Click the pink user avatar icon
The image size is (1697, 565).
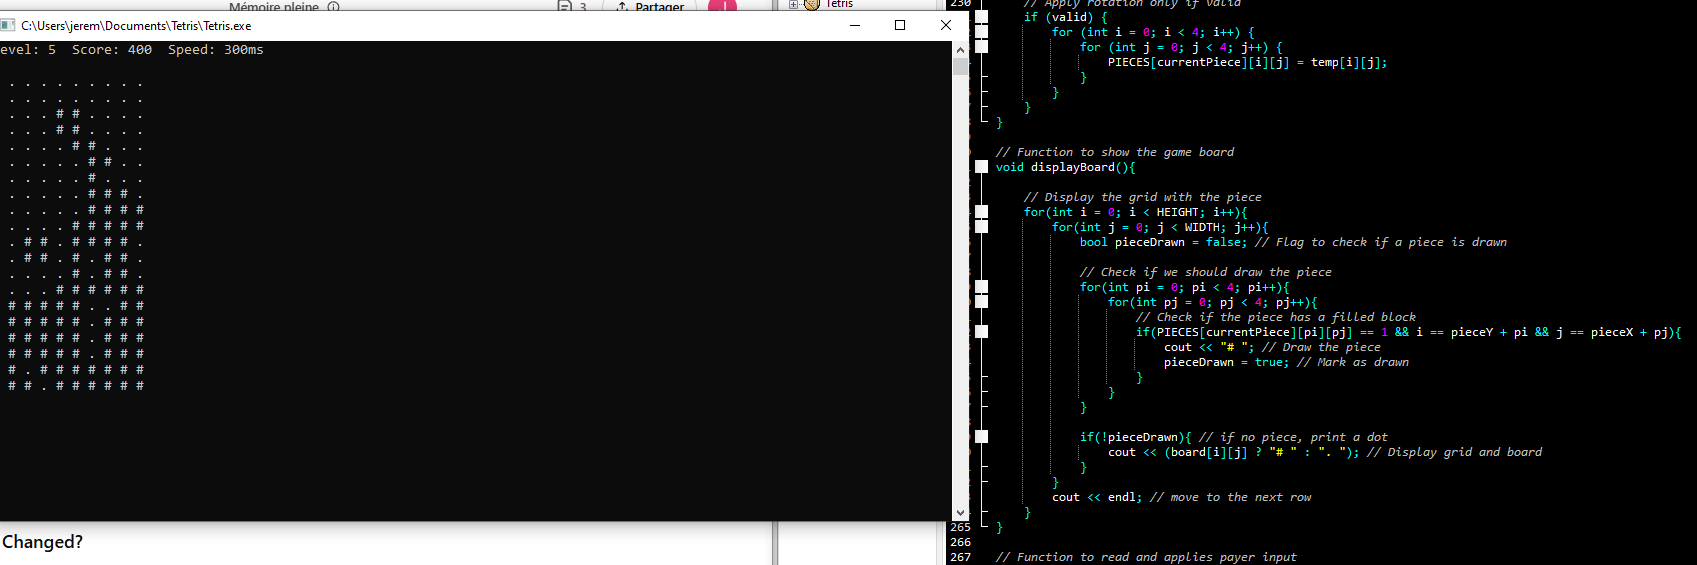(x=722, y=6)
